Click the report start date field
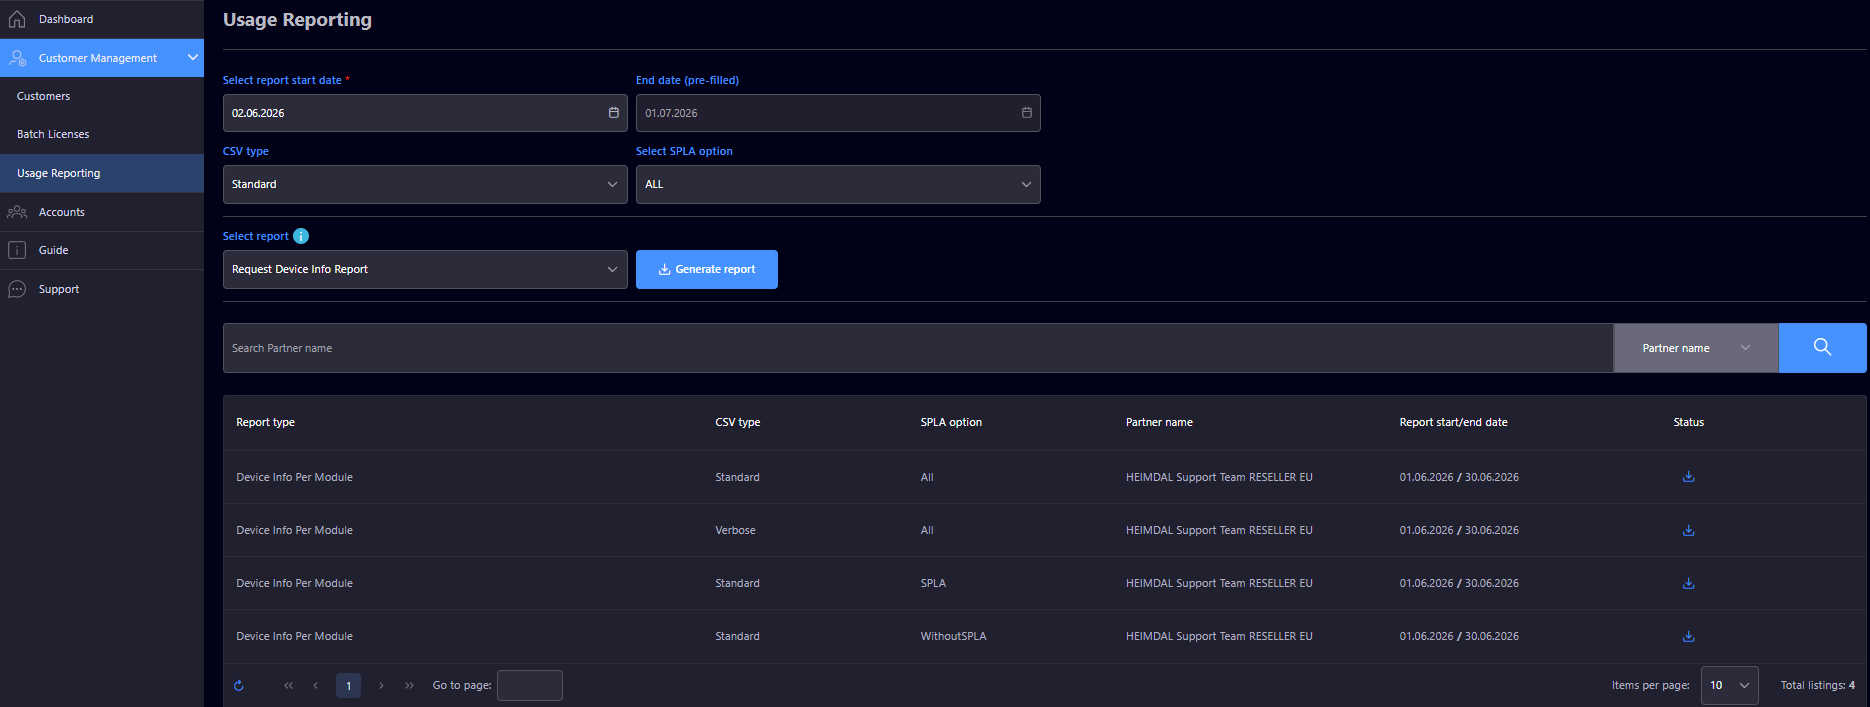This screenshot has height=707, width=1870. pos(425,113)
